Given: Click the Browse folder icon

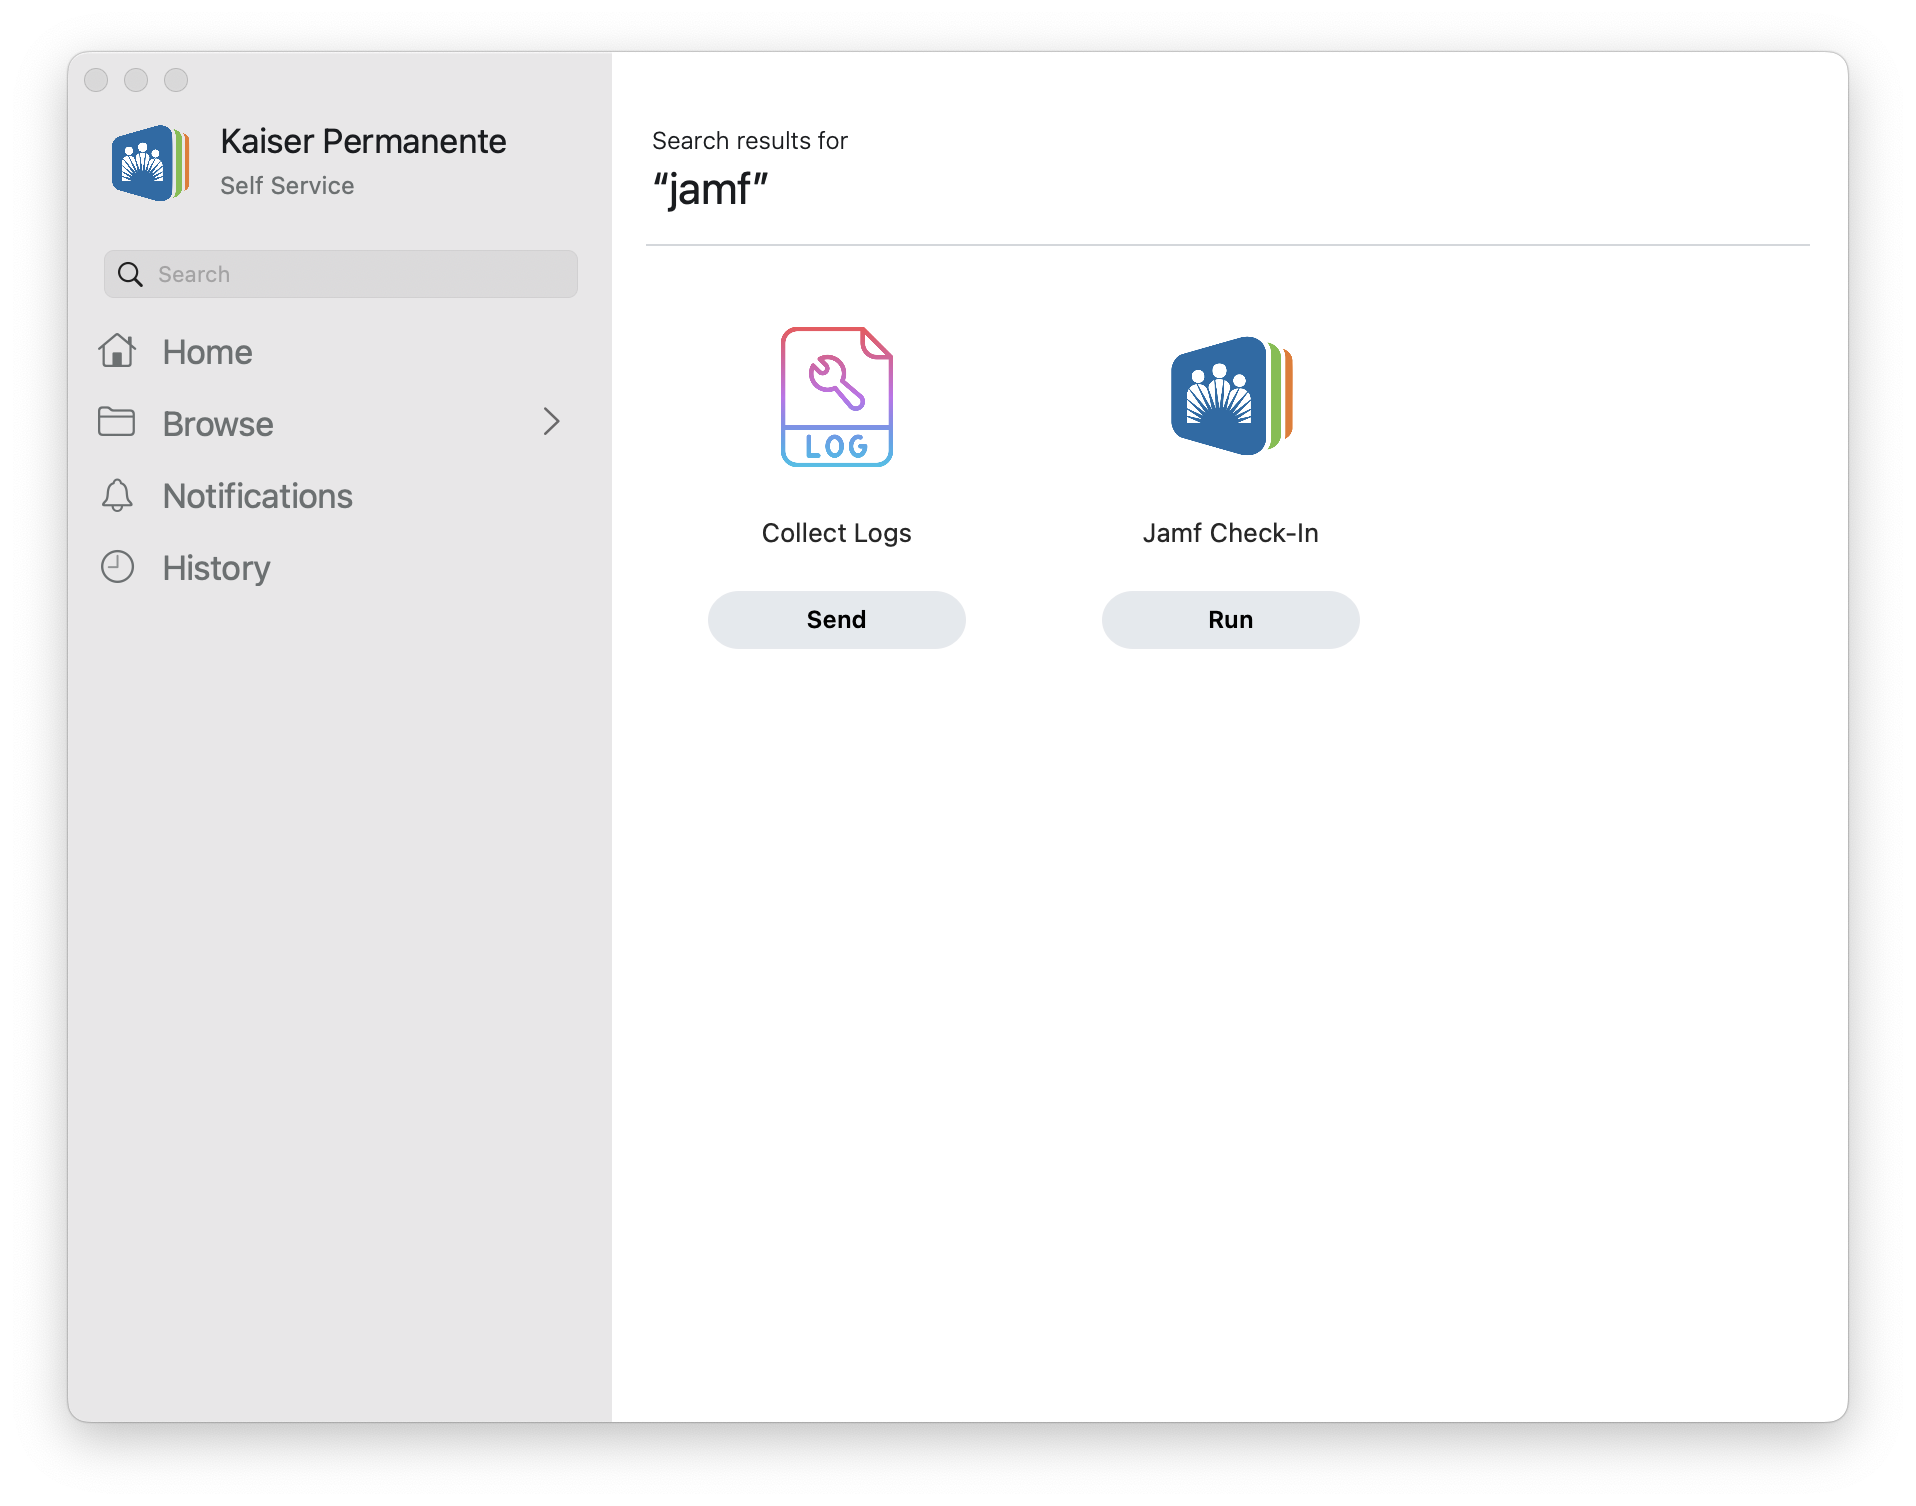Looking at the screenshot, I should point(117,422).
